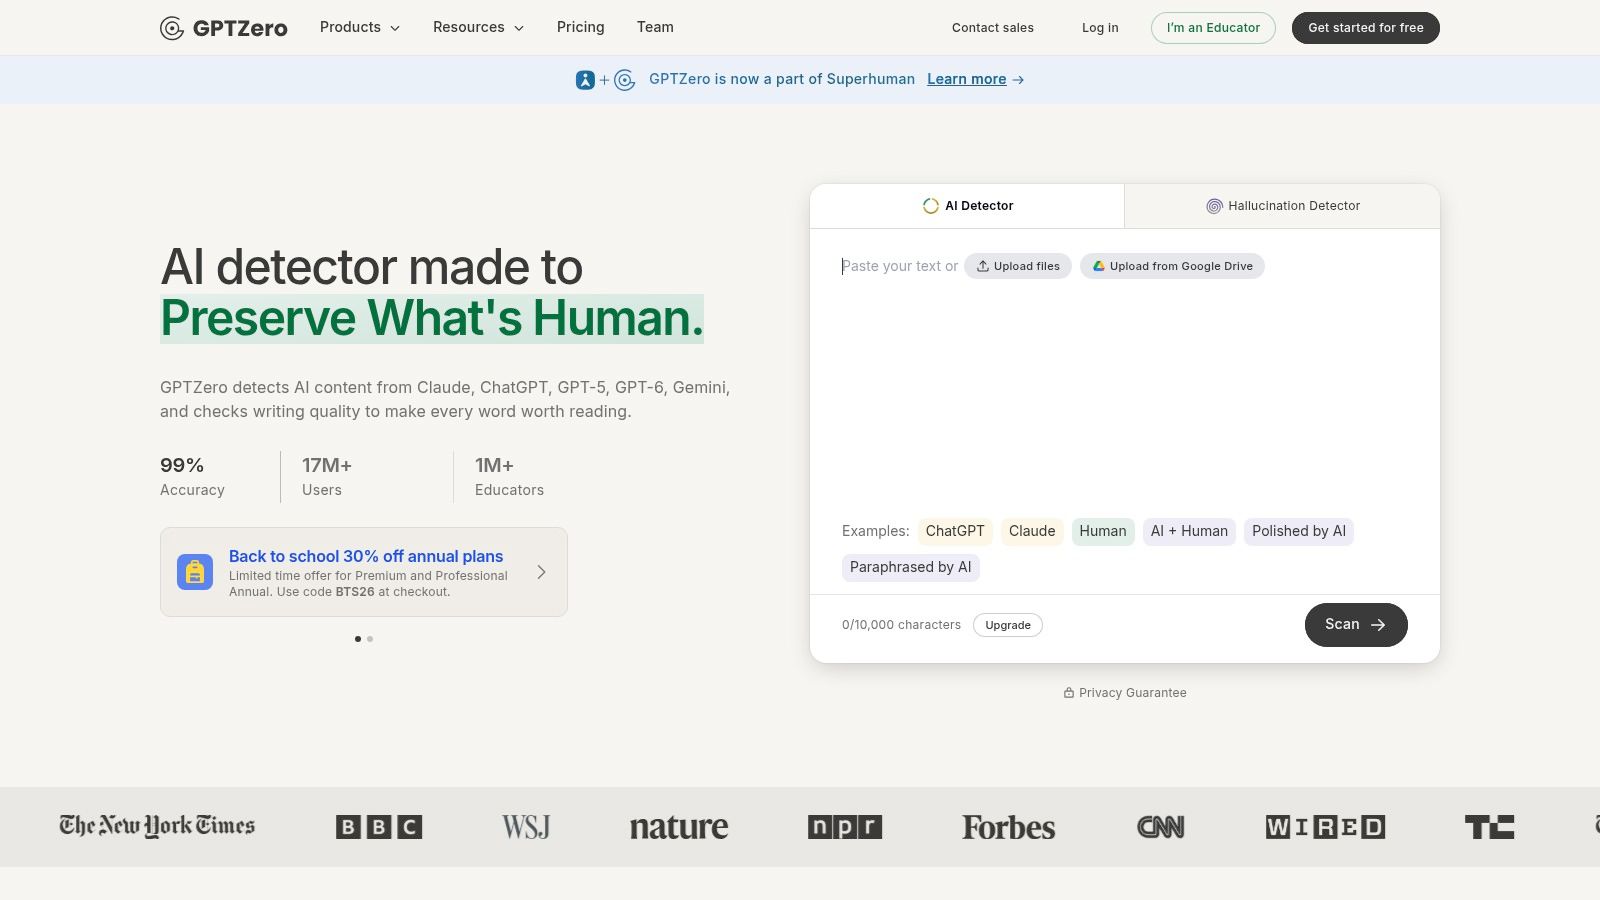Click the Preserve What's Human heading

pyautogui.click(x=432, y=318)
